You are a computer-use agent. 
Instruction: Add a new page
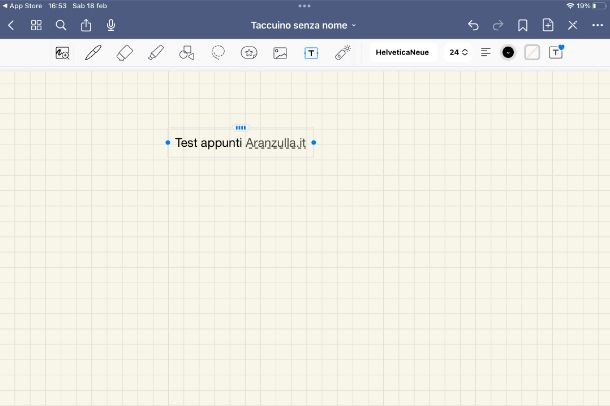click(548, 25)
